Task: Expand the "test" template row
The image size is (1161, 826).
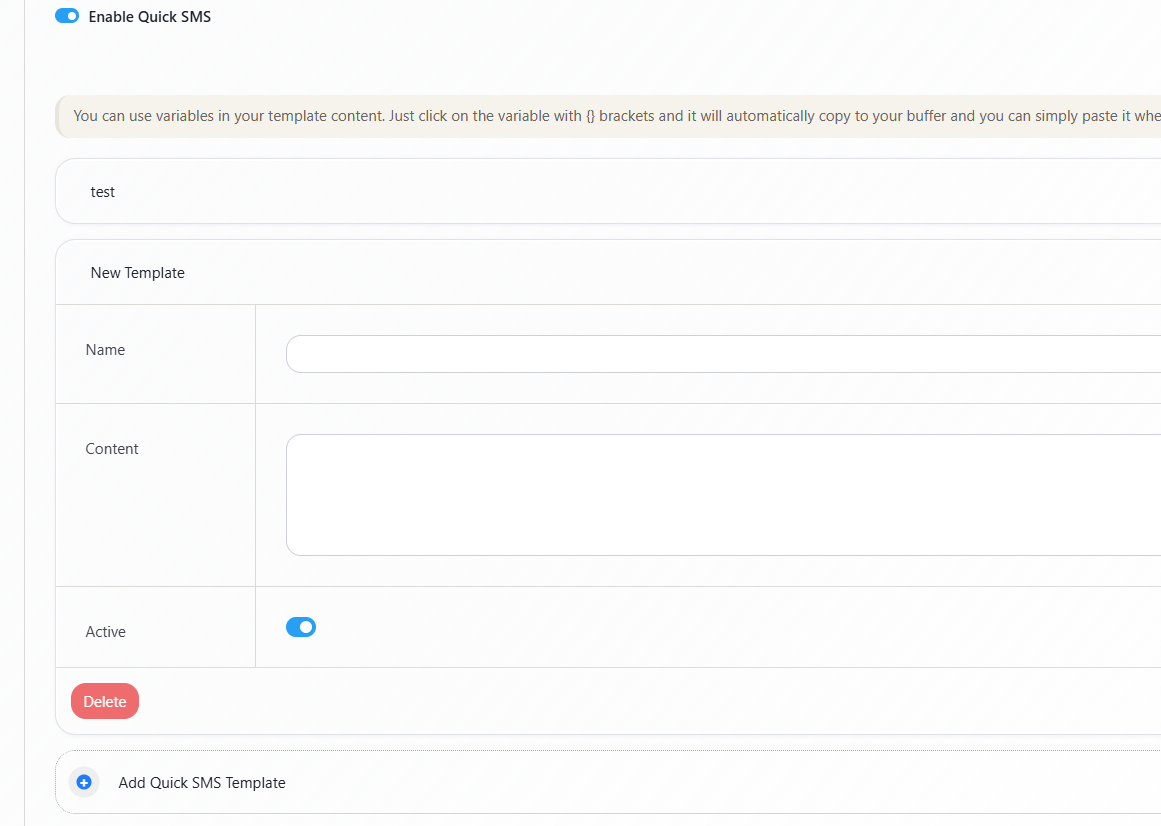Action: [x=600, y=191]
